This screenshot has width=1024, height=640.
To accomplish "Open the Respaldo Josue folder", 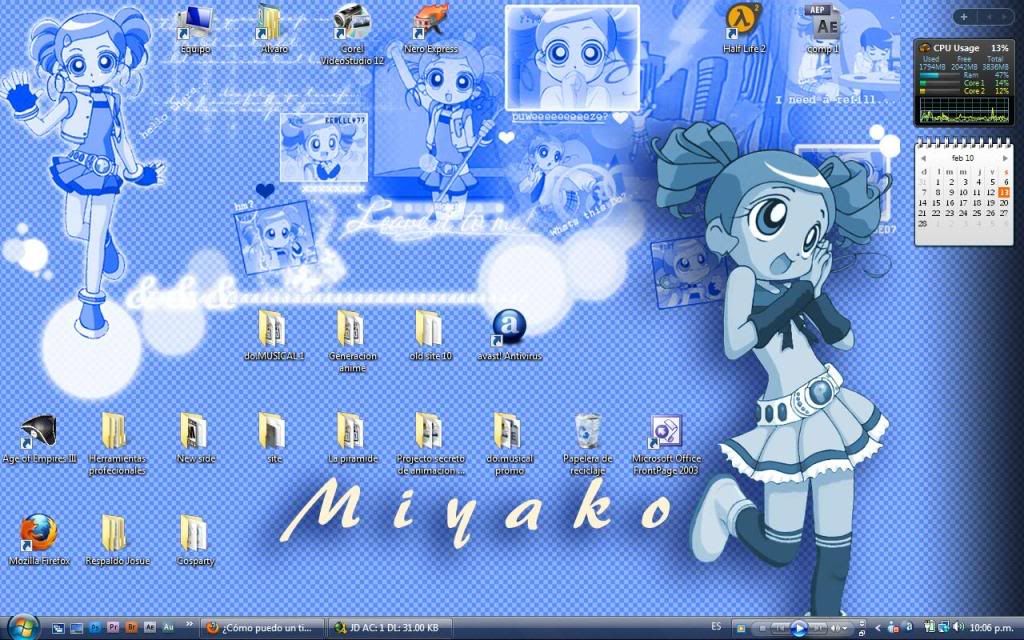I will click(117, 540).
